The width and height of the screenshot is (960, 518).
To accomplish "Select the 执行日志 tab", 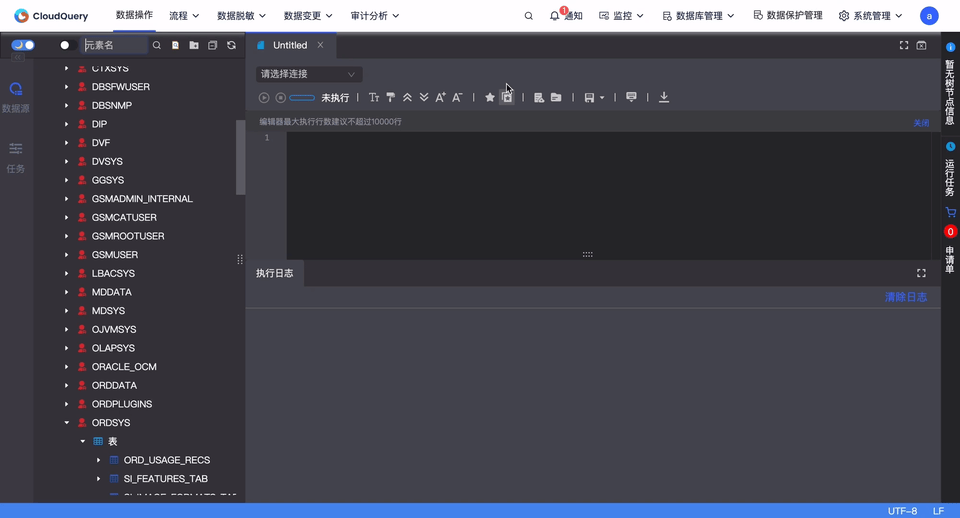I will (274, 273).
